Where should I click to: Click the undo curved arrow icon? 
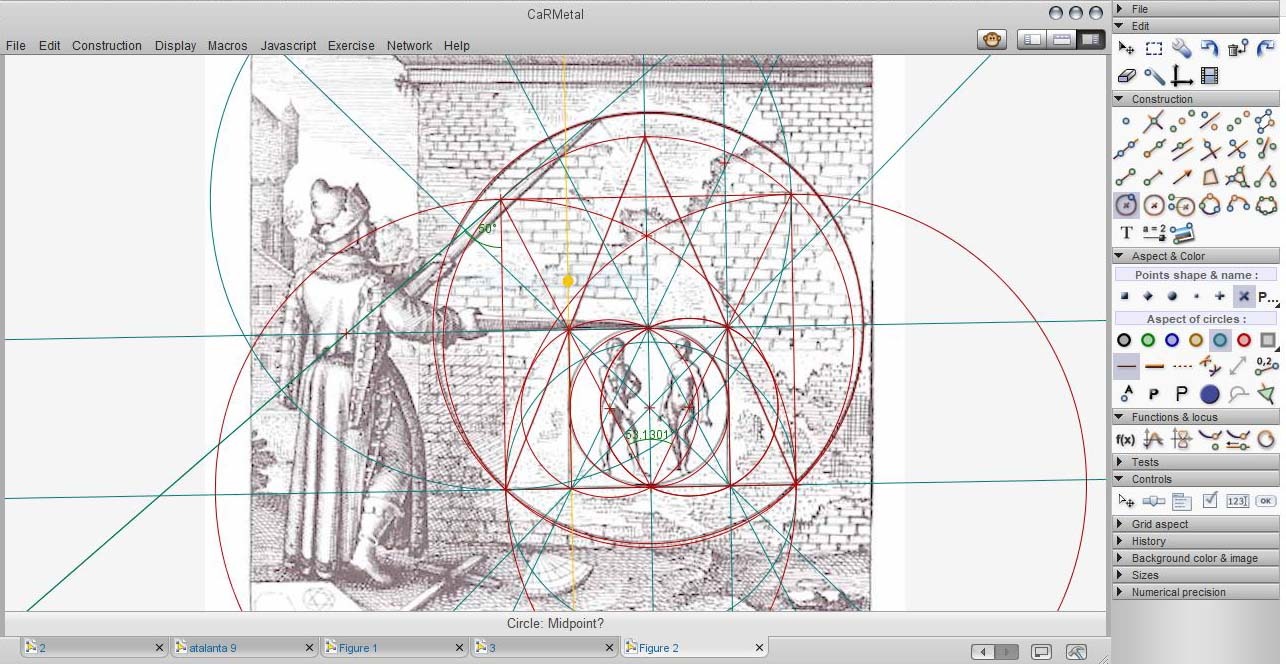(1210, 48)
